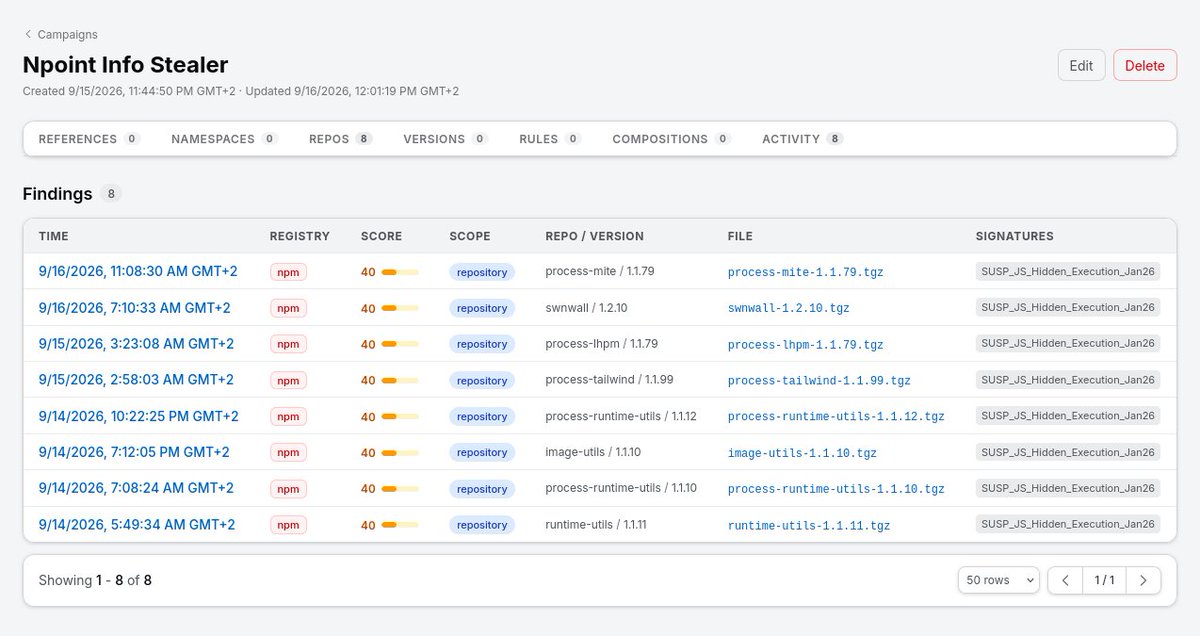Open finding from 9/16/2026, 7:10:33 AM
Viewport: 1200px width, 636px height.
click(x=134, y=307)
